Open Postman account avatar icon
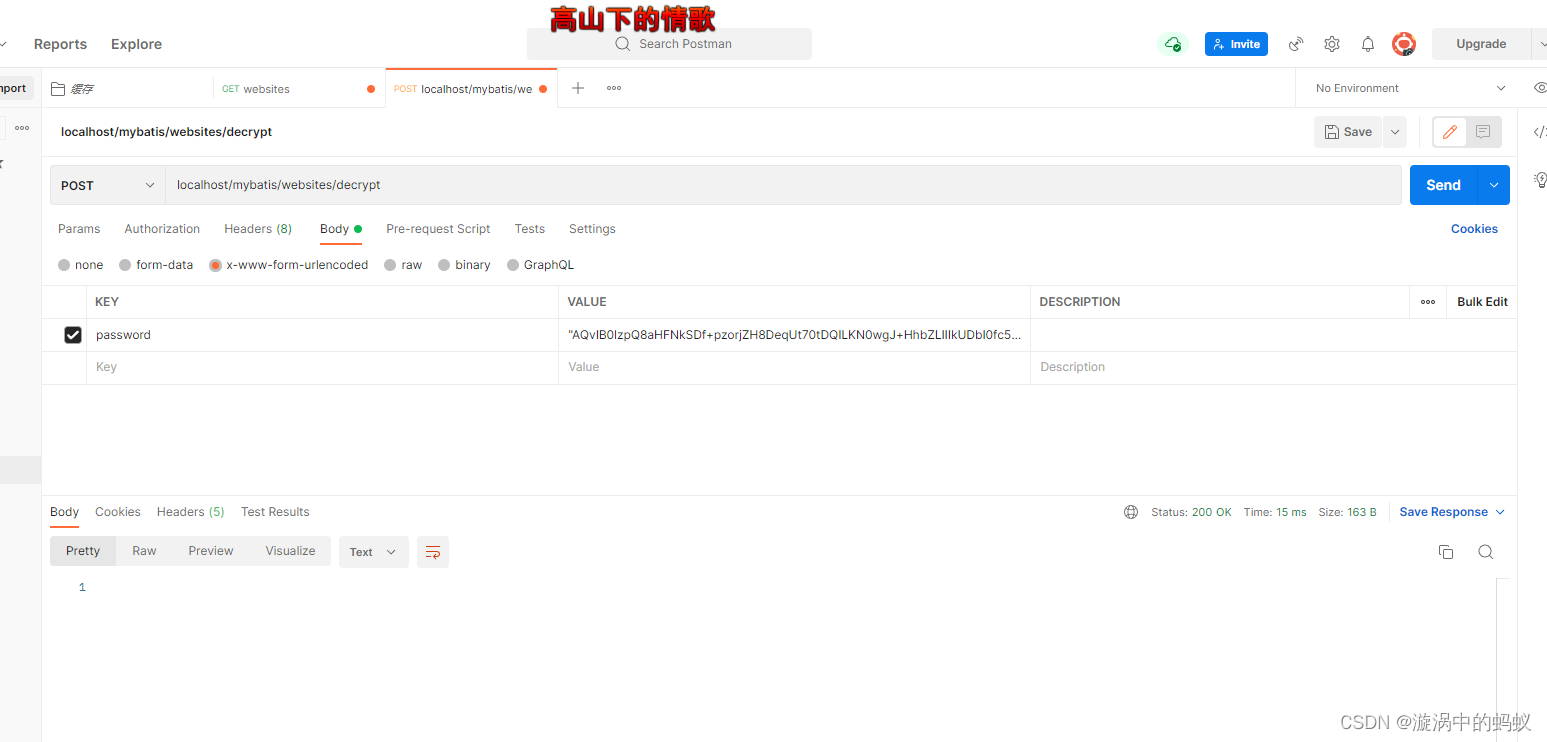 (1404, 44)
